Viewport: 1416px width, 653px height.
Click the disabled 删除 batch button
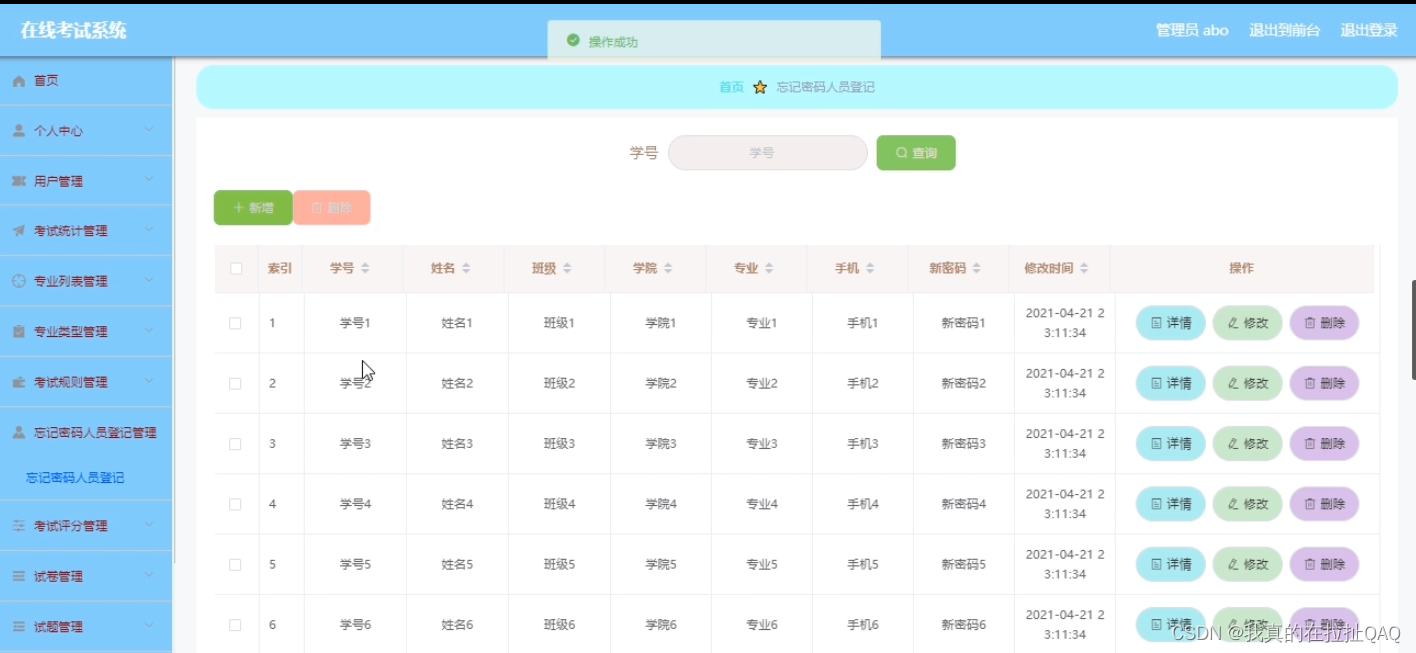[x=332, y=208]
